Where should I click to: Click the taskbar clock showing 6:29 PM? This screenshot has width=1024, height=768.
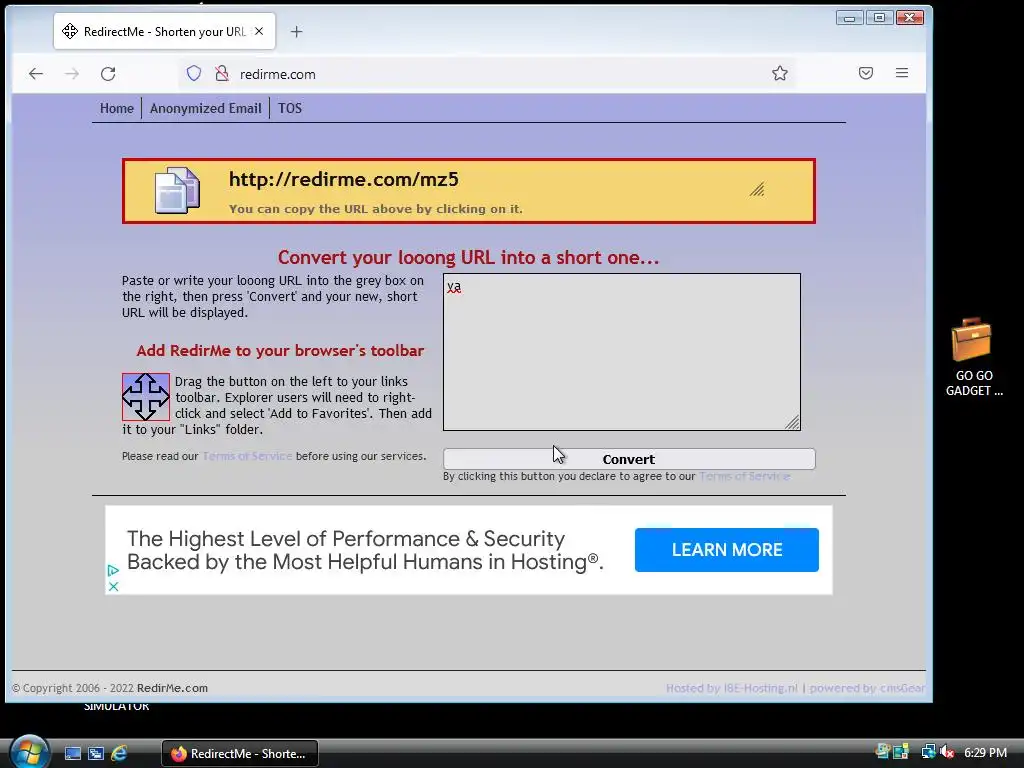pos(985,753)
